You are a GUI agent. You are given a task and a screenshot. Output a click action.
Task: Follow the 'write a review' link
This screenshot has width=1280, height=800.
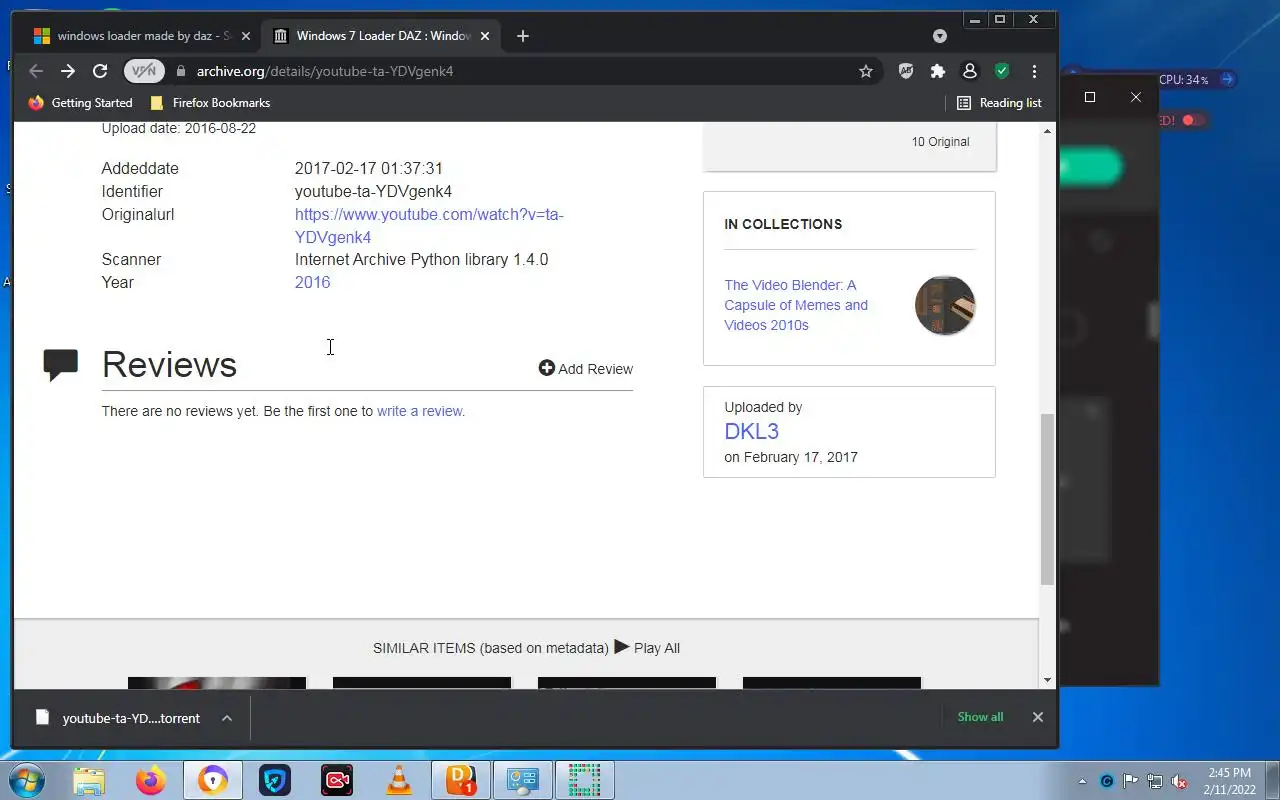[421, 411]
